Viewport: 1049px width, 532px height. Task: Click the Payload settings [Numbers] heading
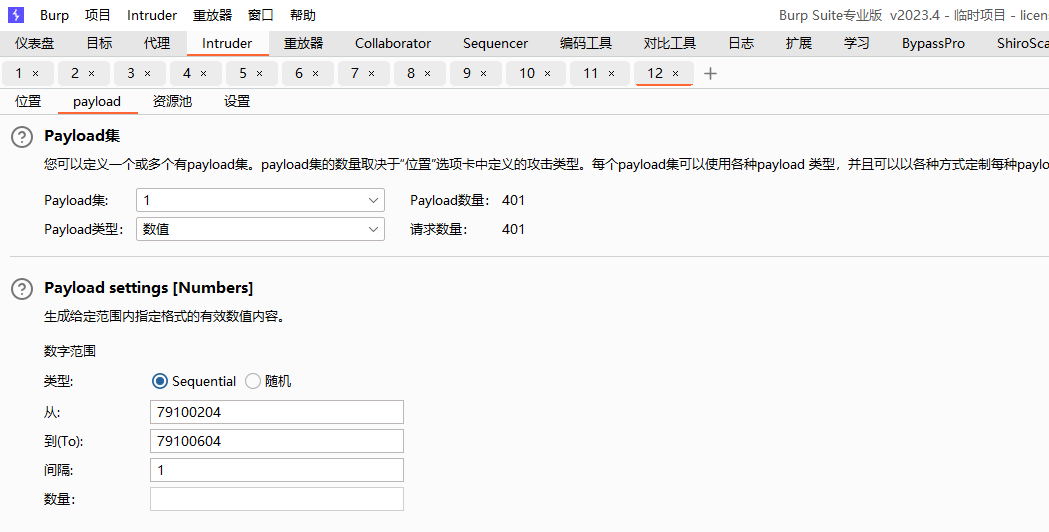[149, 288]
